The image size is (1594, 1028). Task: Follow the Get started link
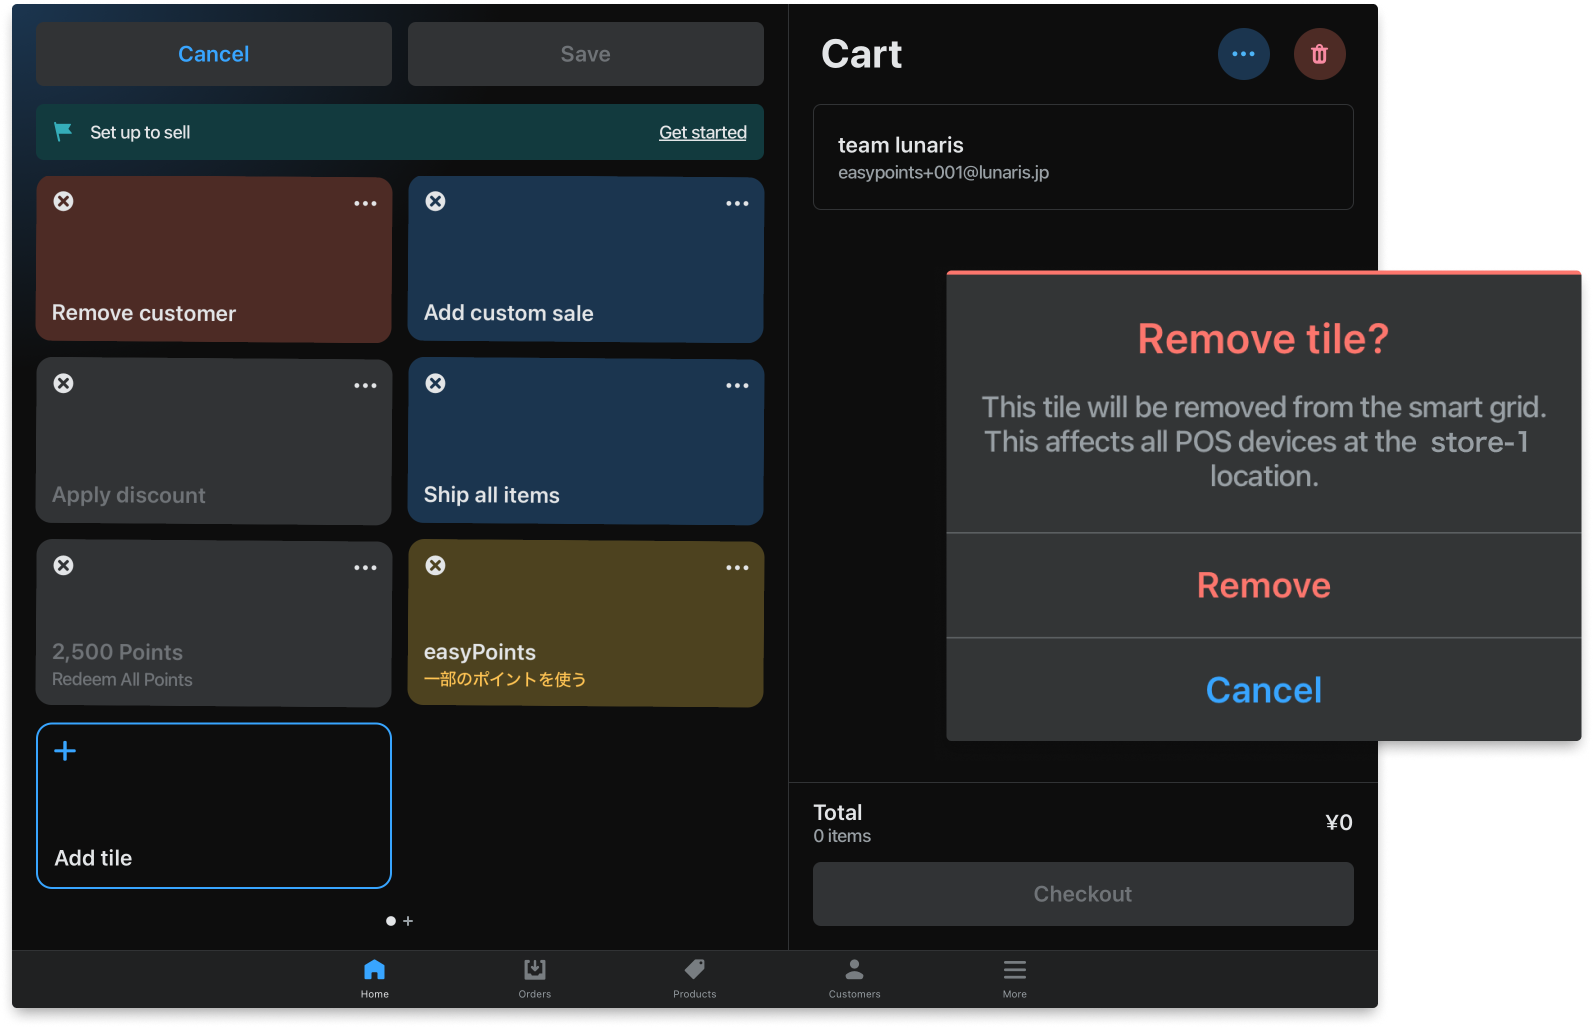pyautogui.click(x=703, y=132)
